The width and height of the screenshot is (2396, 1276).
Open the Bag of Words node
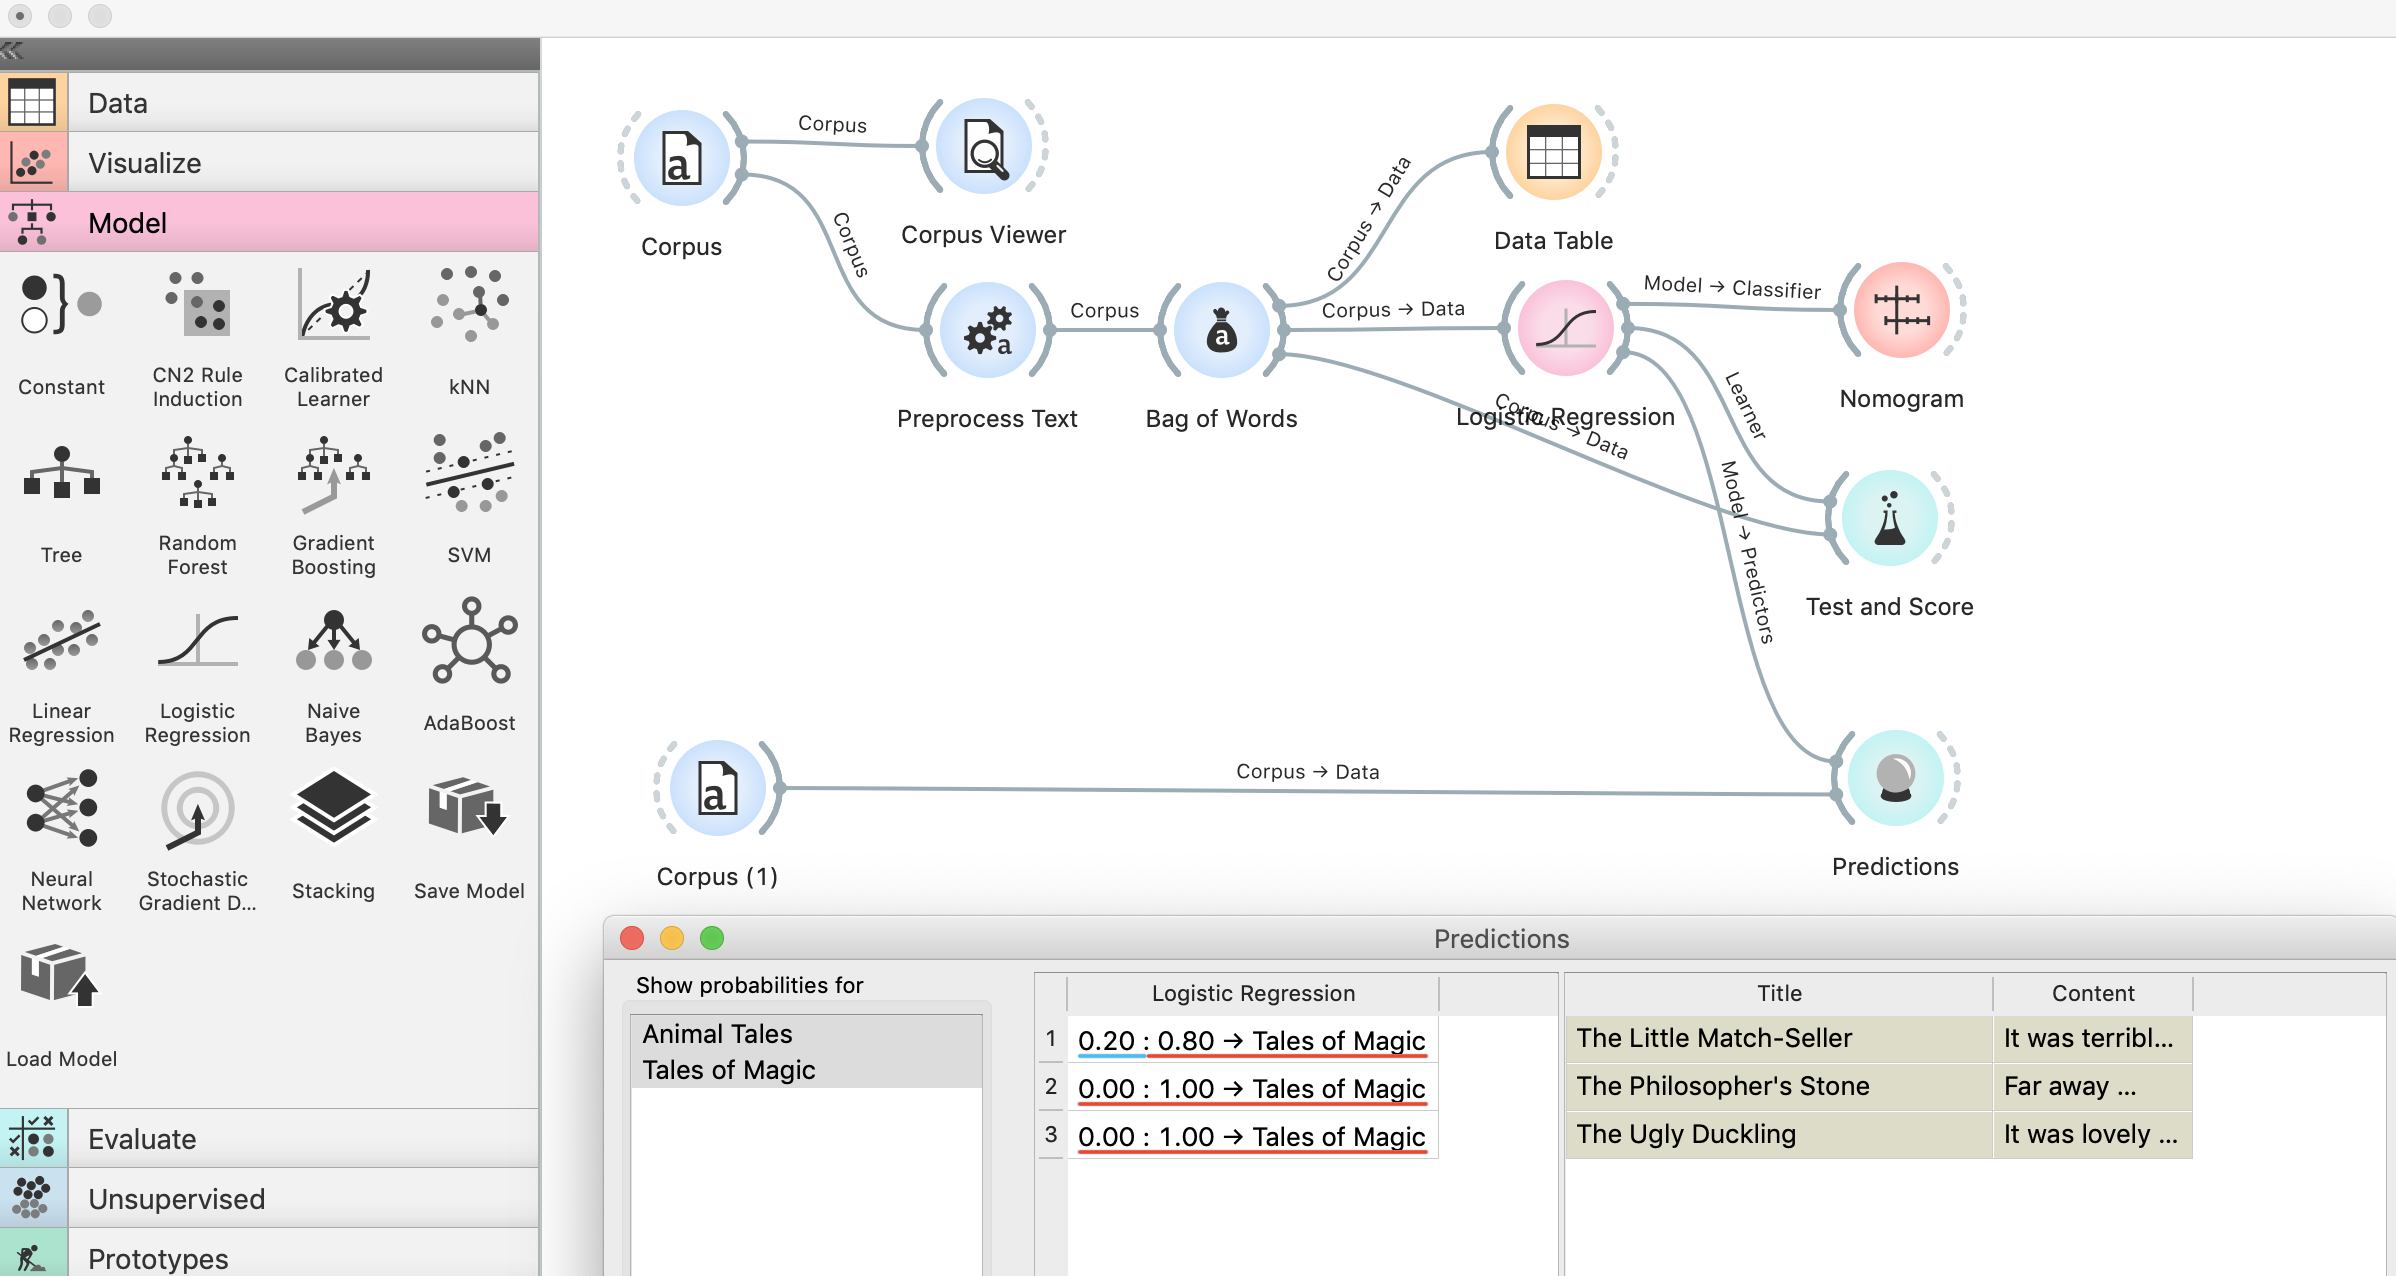tap(1221, 331)
